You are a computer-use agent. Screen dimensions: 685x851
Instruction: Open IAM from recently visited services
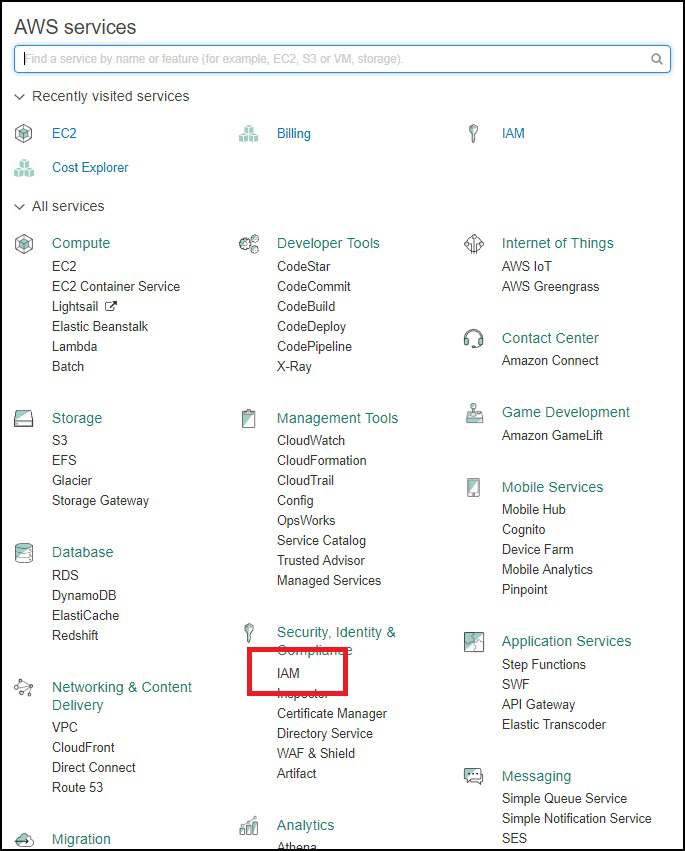(513, 134)
